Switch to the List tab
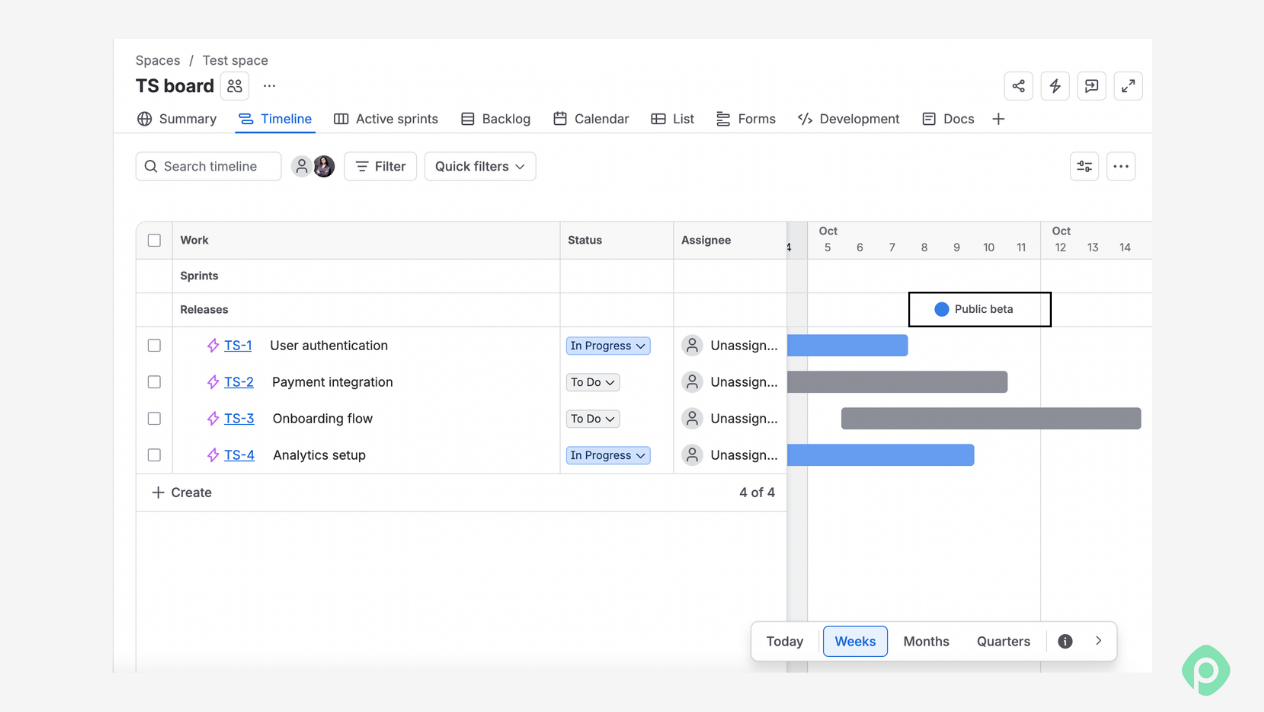Viewport: 1264px width, 712px height. tap(673, 119)
